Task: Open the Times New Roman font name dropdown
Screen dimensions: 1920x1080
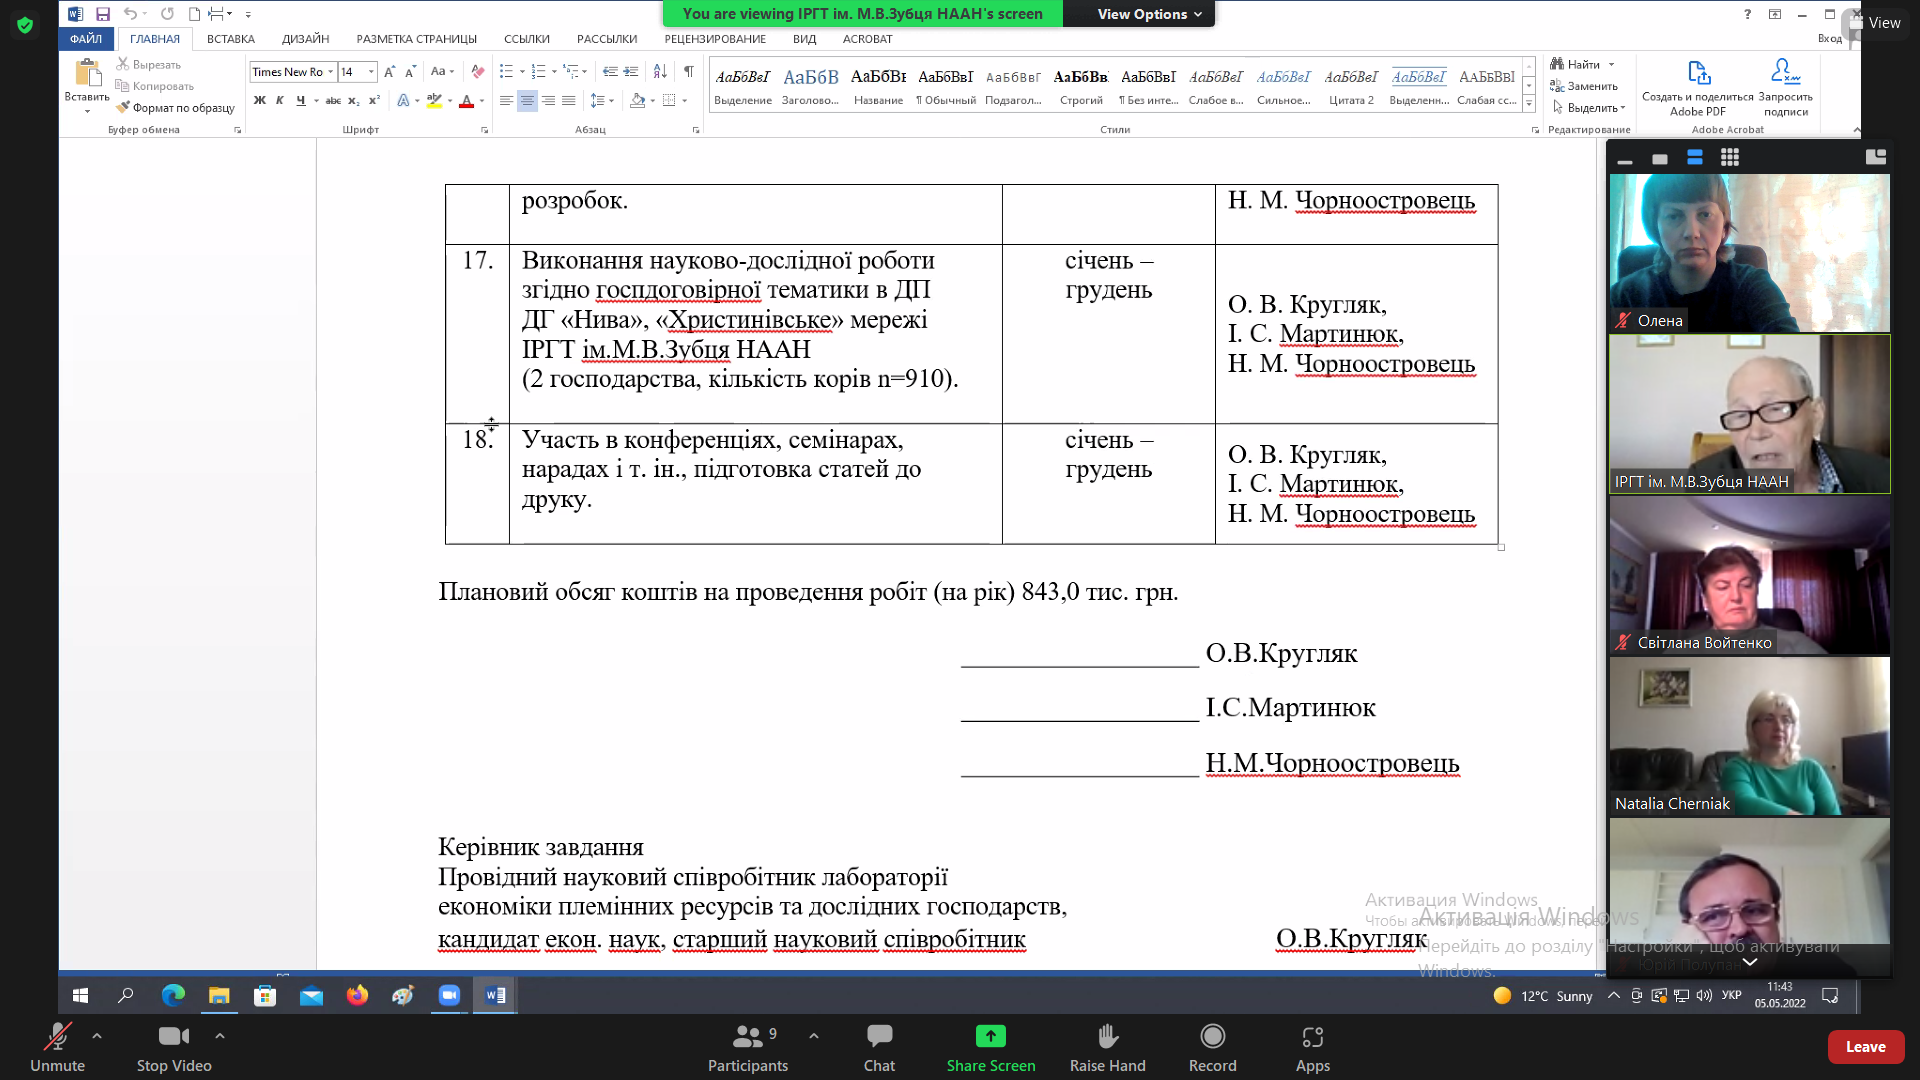Action: [330, 72]
